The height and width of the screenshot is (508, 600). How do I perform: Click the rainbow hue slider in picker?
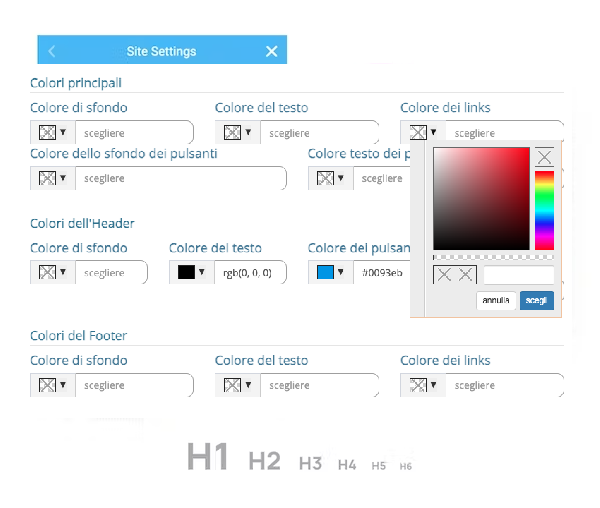(544, 210)
